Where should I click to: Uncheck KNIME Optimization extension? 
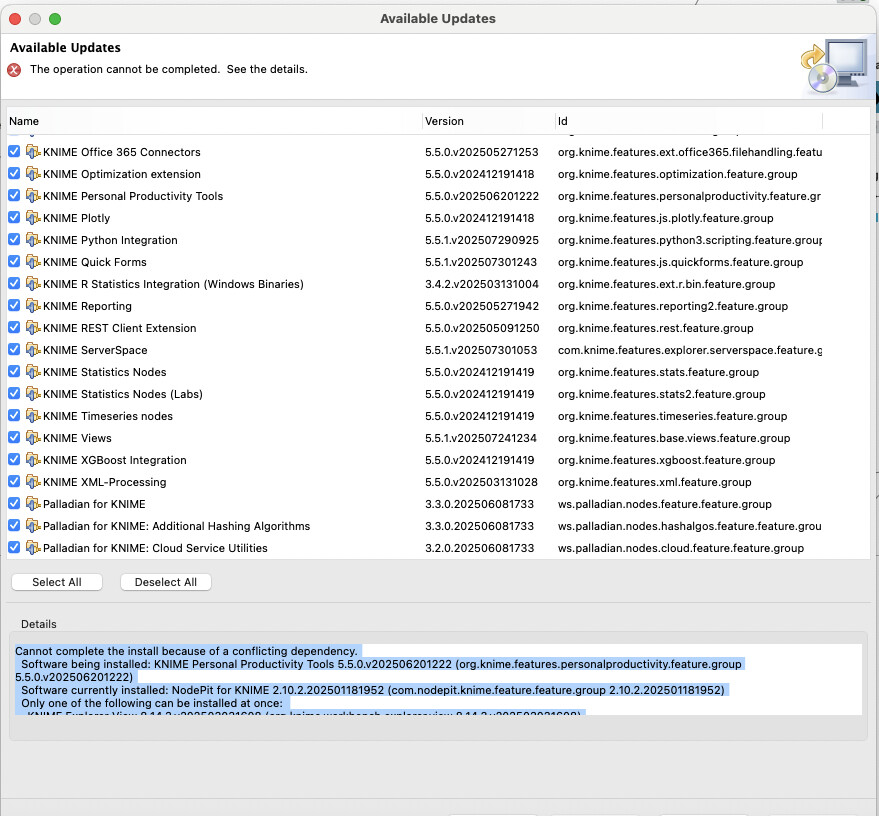pyautogui.click(x=14, y=173)
